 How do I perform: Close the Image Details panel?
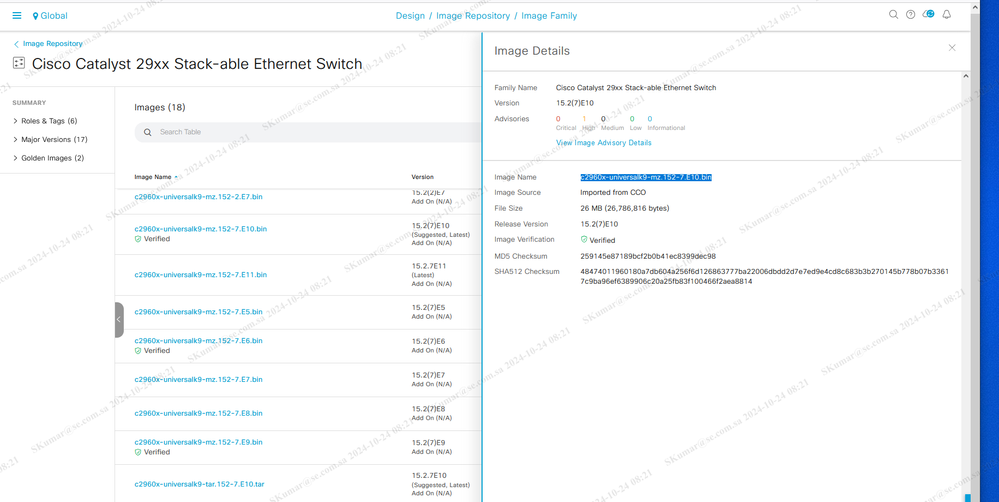point(952,48)
